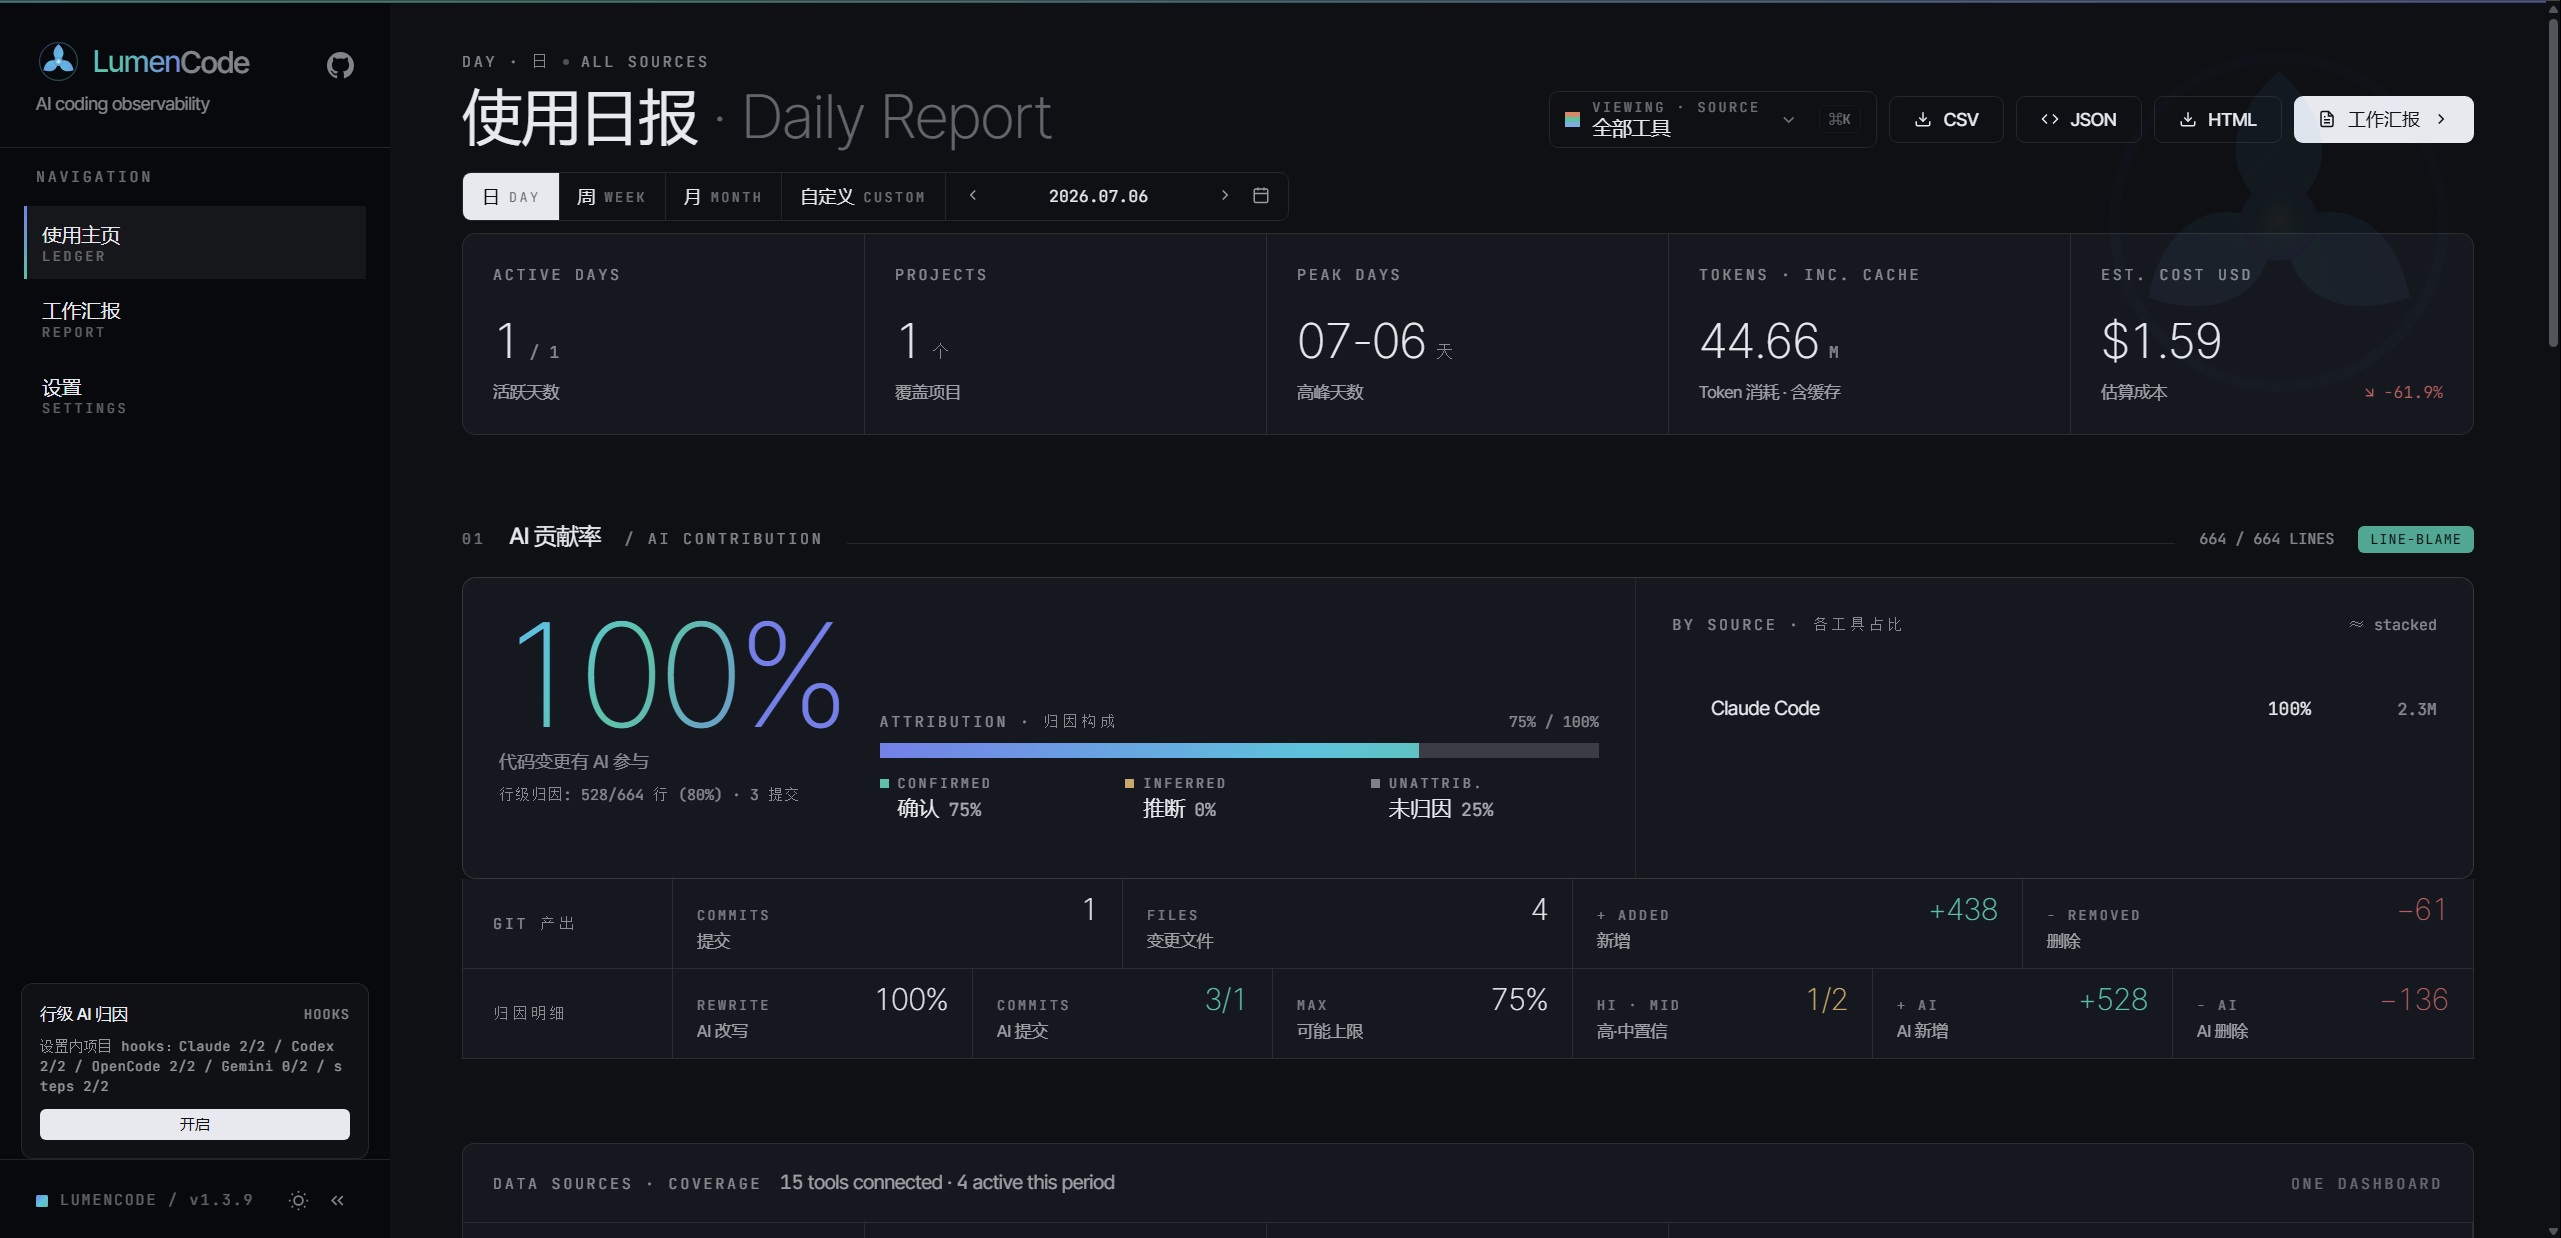Viewport: 2561px width, 1238px height.
Task: Click the 664 / 664 LINES label
Action: click(x=2266, y=540)
